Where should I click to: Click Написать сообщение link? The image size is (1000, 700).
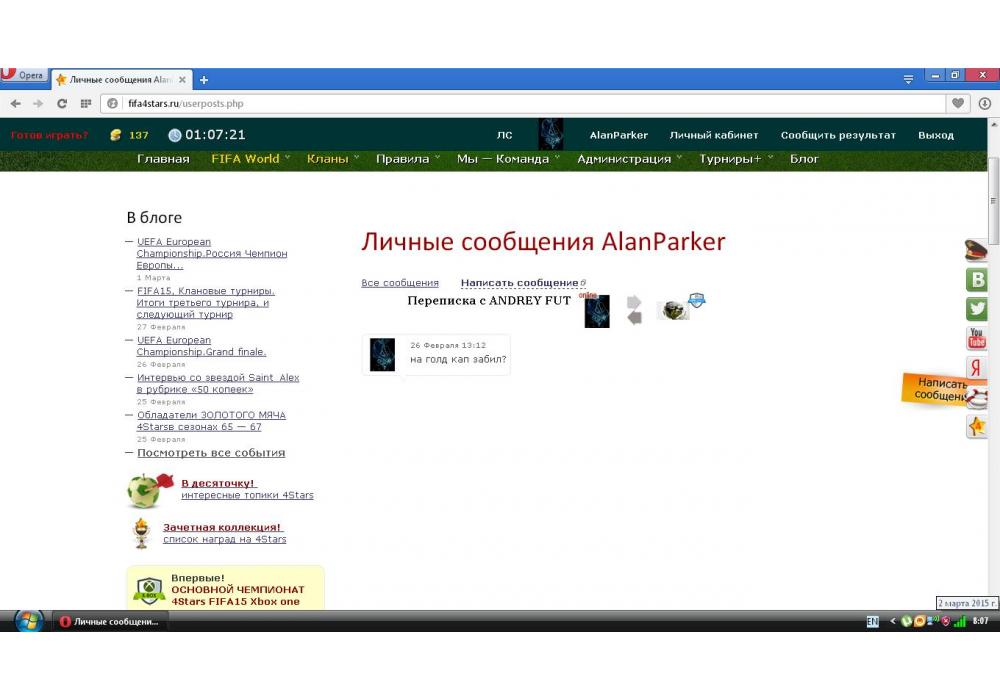coord(520,282)
